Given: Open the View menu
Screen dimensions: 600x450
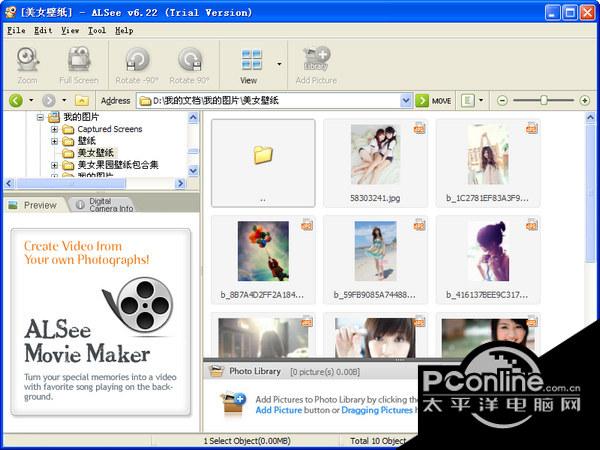Looking at the screenshot, I should pyautogui.click(x=70, y=31).
